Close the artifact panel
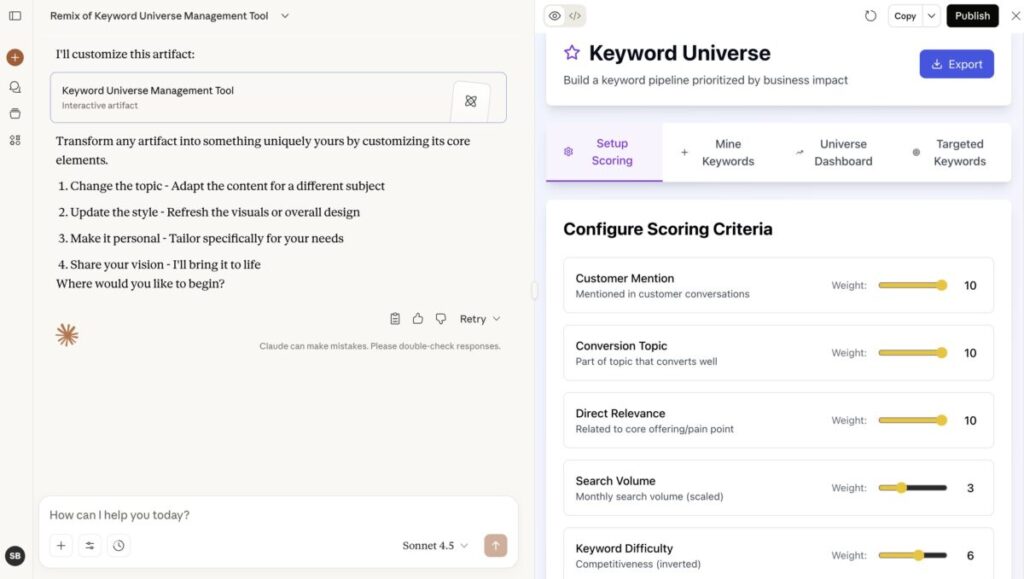The width and height of the screenshot is (1024, 579). tap(1016, 16)
